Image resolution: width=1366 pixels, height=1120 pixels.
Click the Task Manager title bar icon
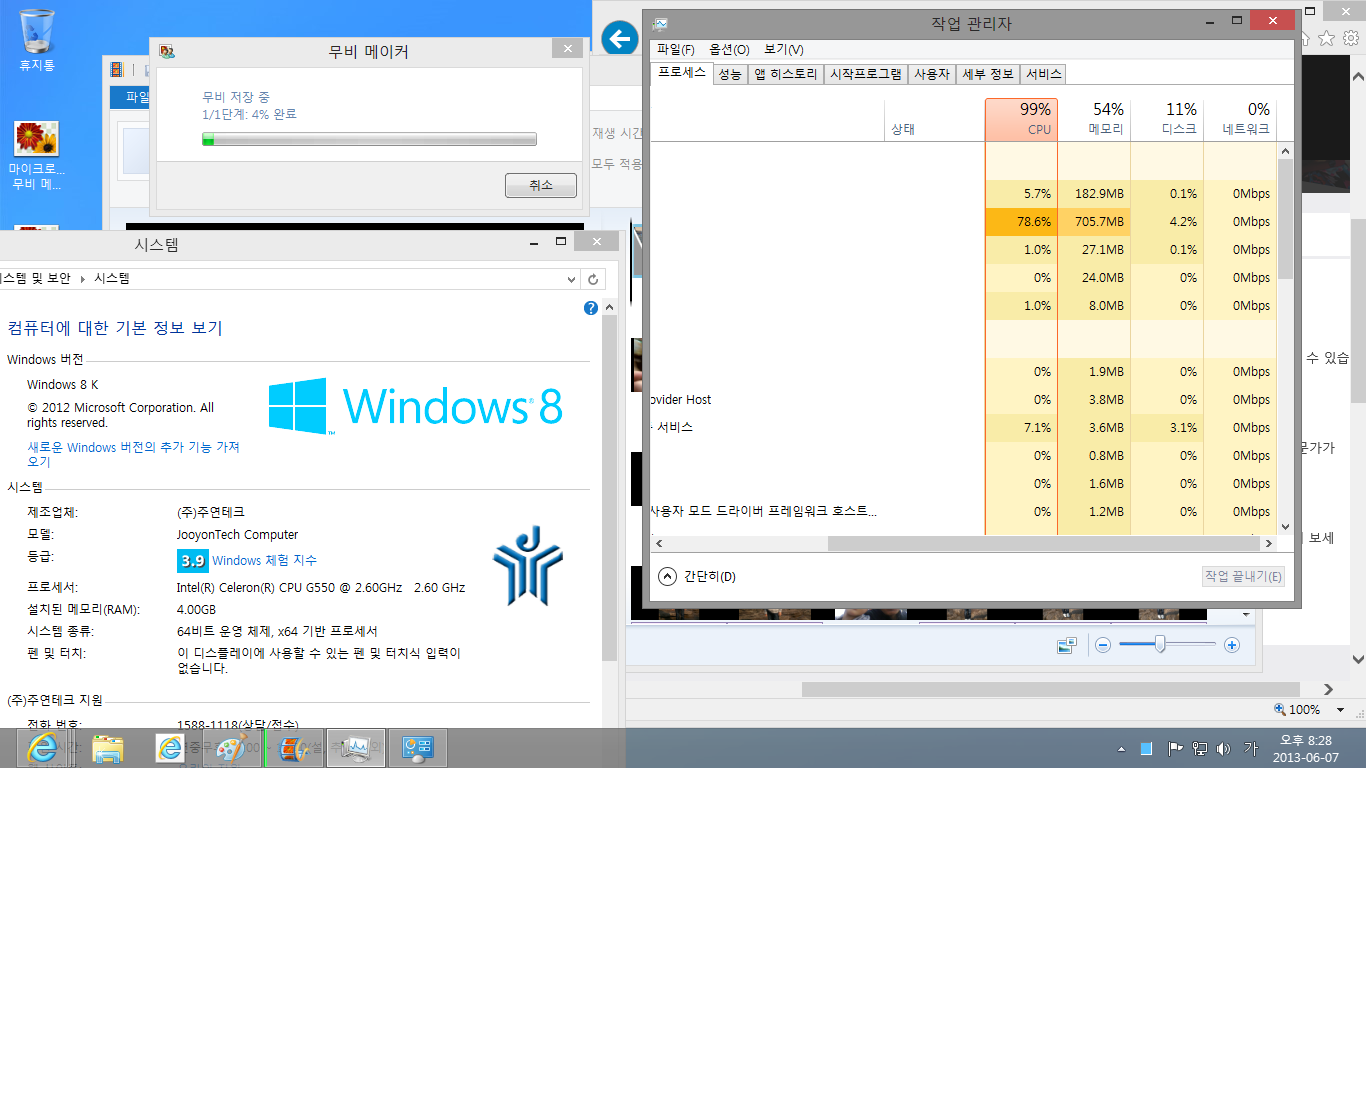tap(660, 24)
